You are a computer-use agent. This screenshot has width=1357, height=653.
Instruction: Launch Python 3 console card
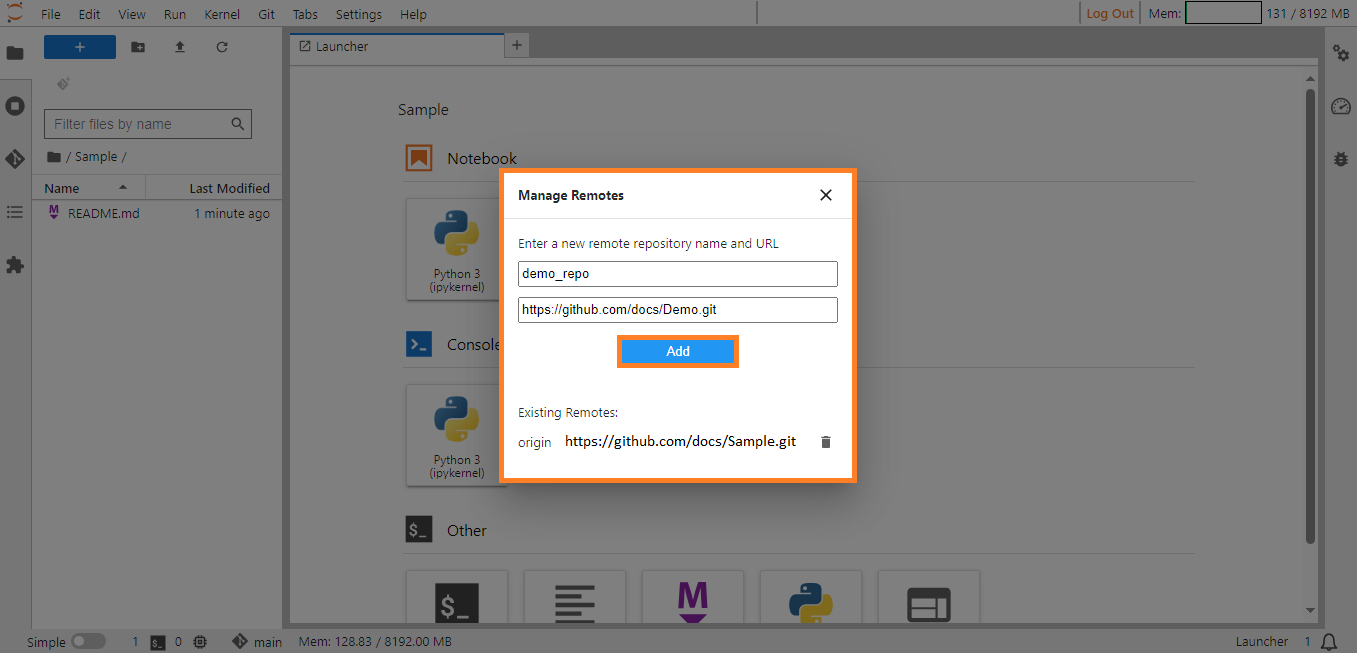tap(456, 435)
